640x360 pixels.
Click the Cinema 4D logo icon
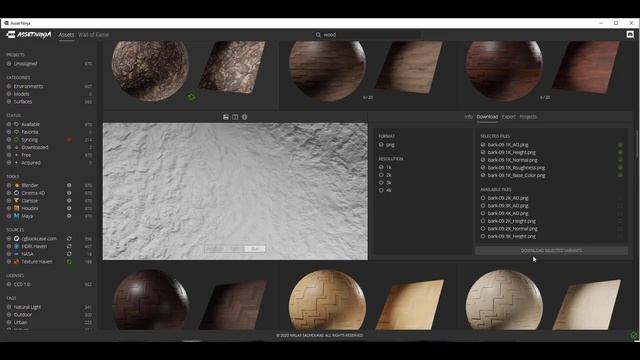[x=17, y=193]
